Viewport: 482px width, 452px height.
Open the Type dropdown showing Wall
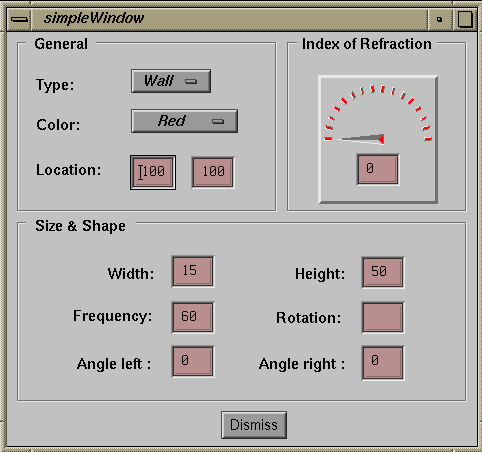171,81
